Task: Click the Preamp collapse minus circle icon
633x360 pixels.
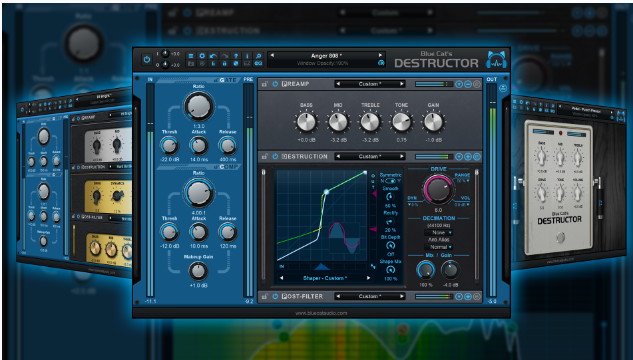Action: pos(468,84)
